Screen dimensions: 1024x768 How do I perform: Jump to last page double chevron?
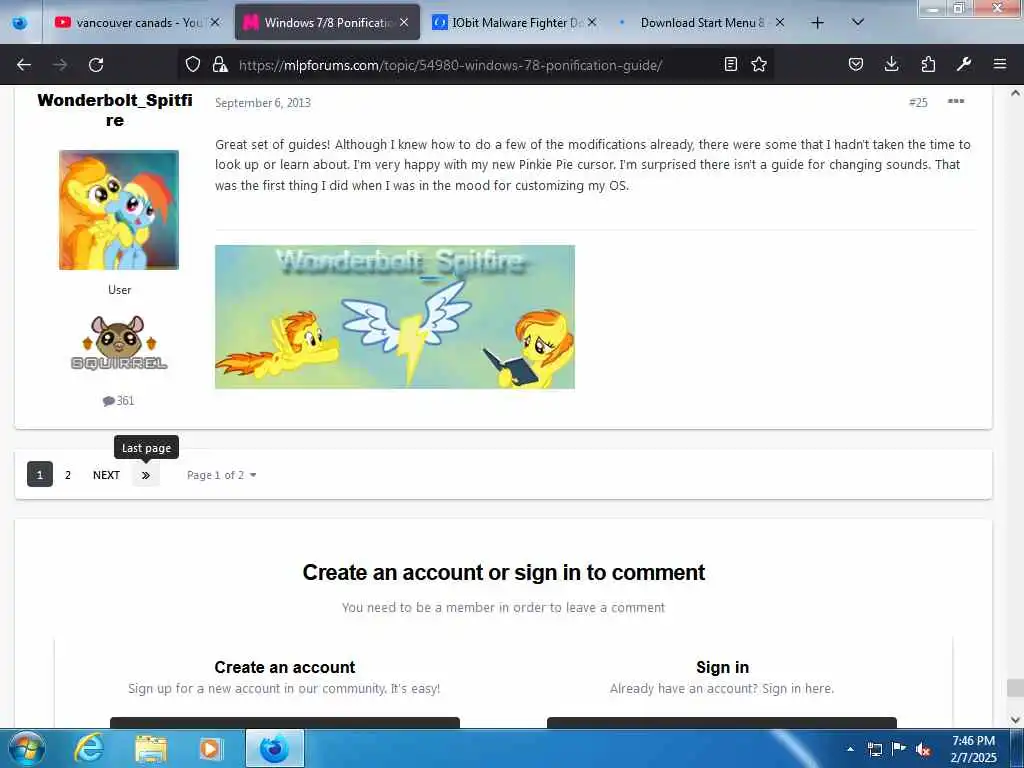point(146,475)
